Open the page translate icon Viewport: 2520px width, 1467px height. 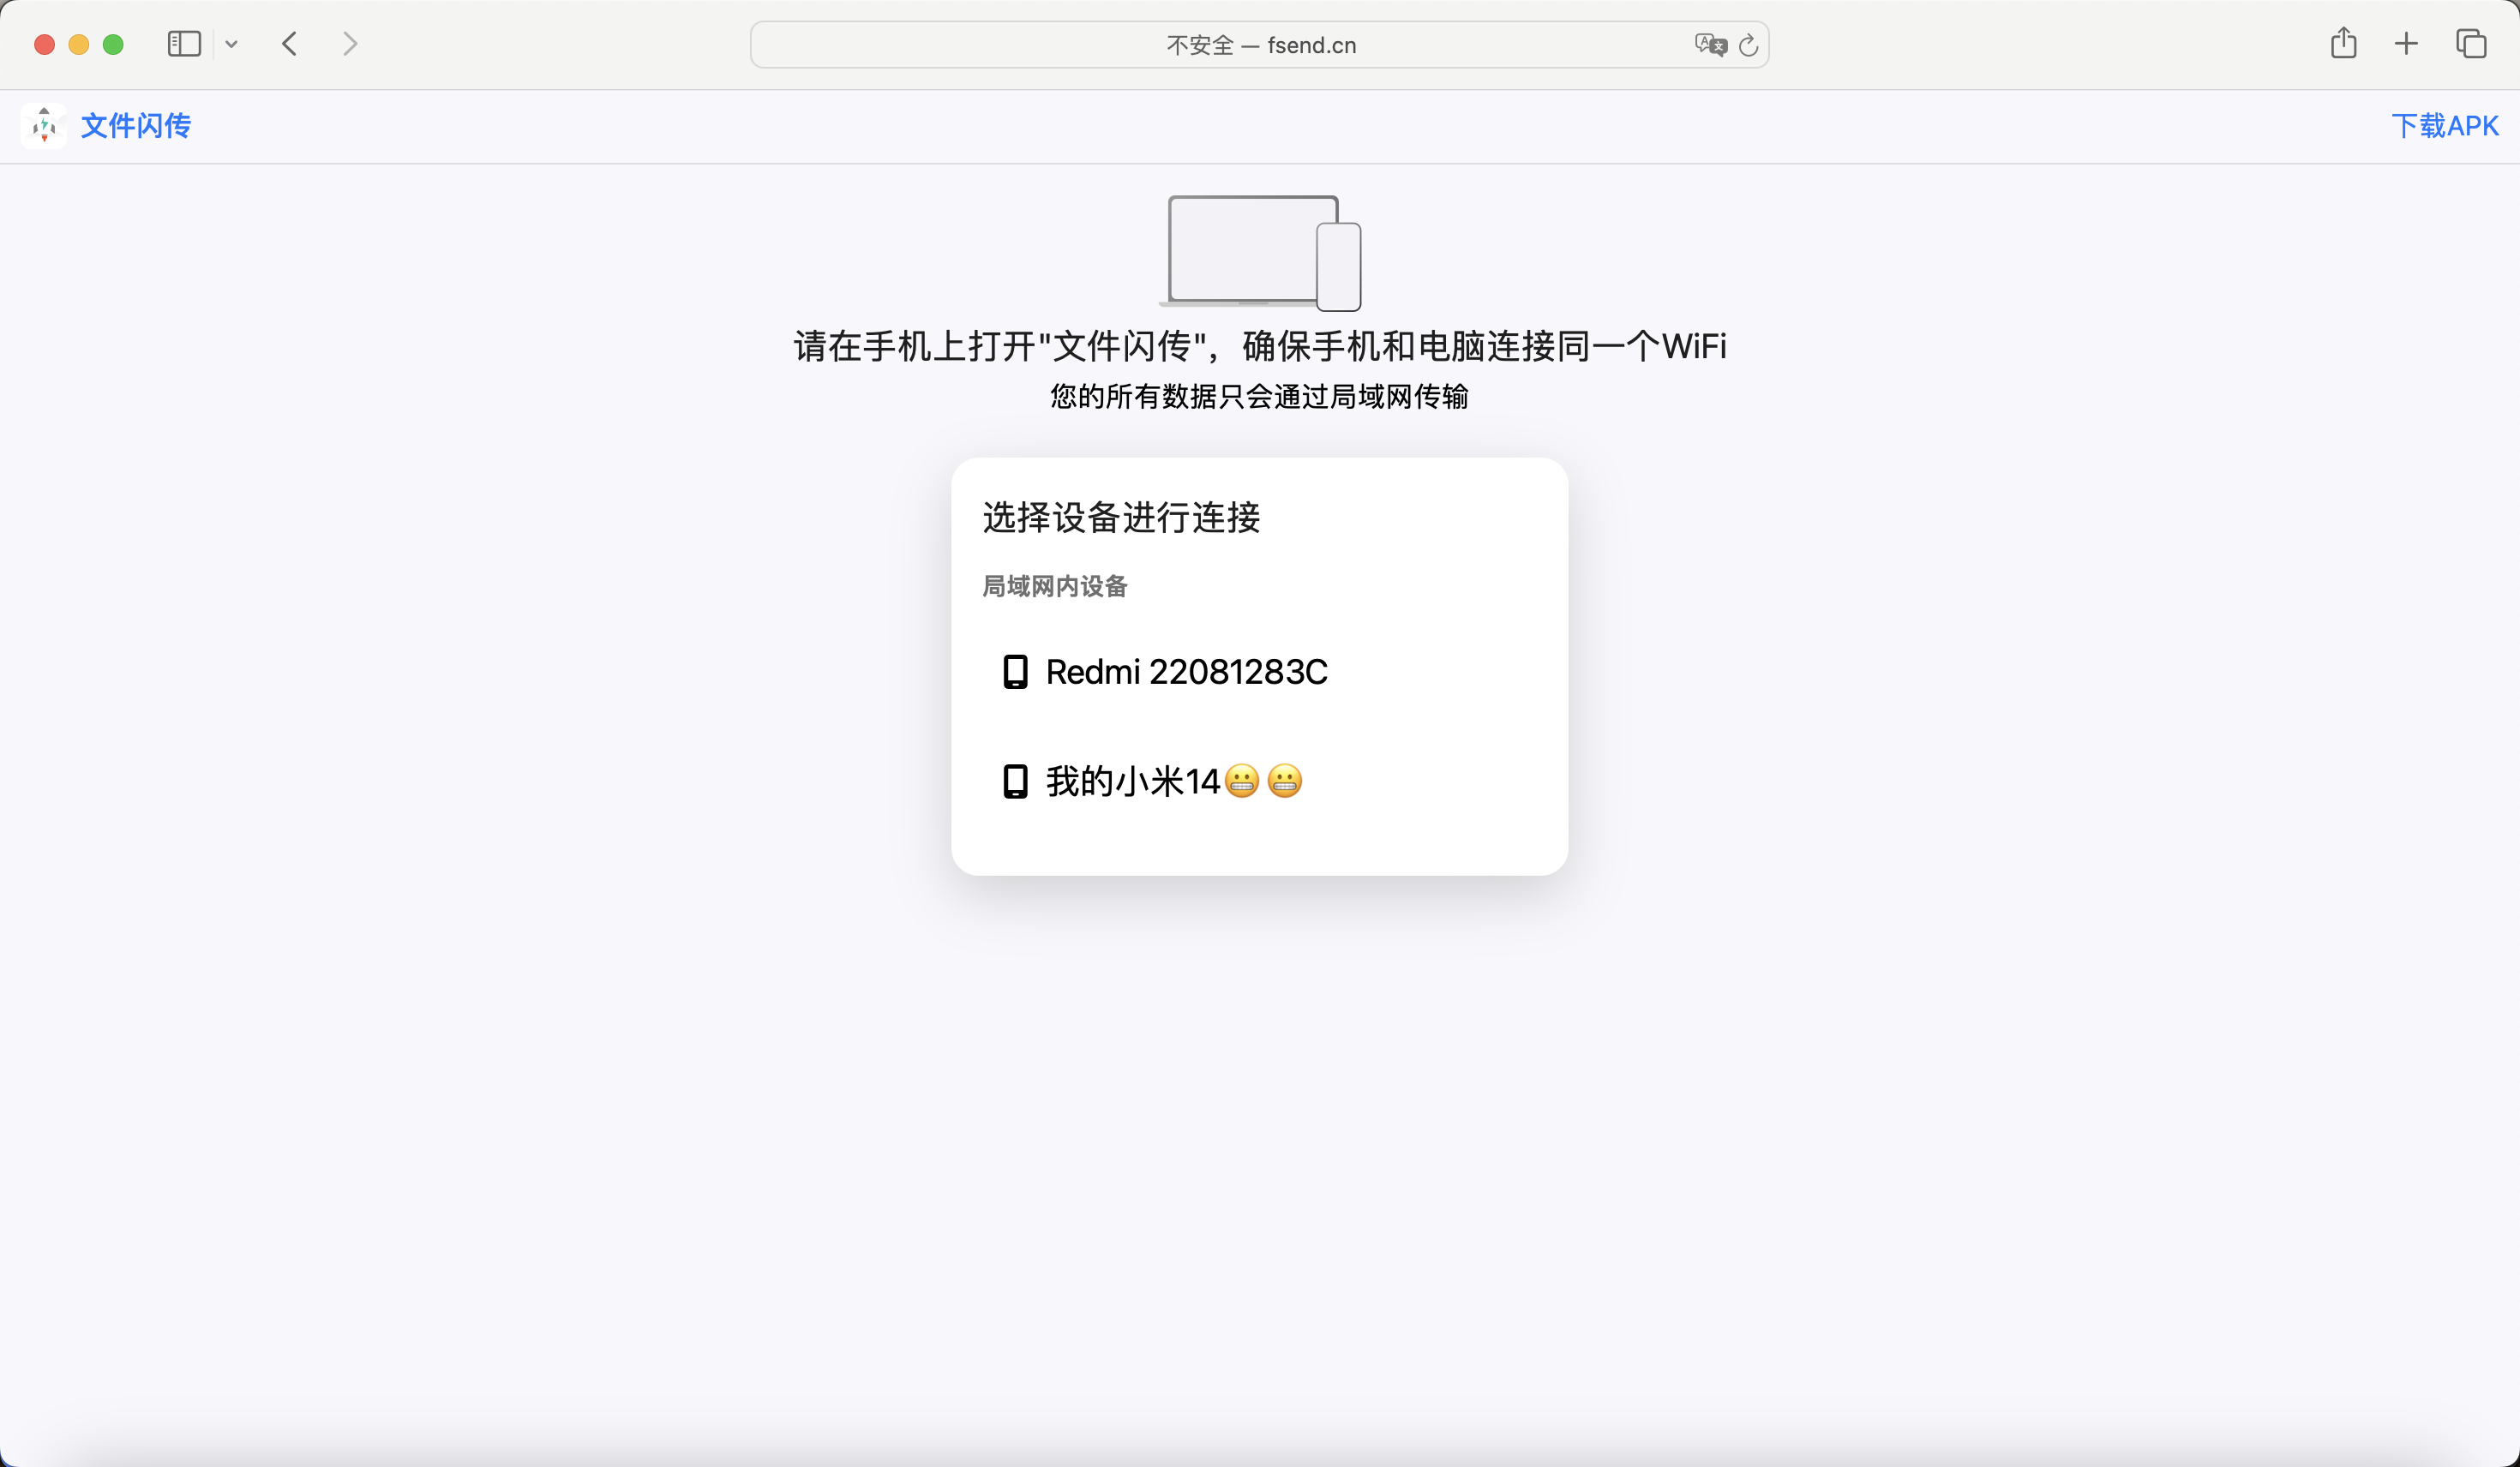(x=1710, y=45)
